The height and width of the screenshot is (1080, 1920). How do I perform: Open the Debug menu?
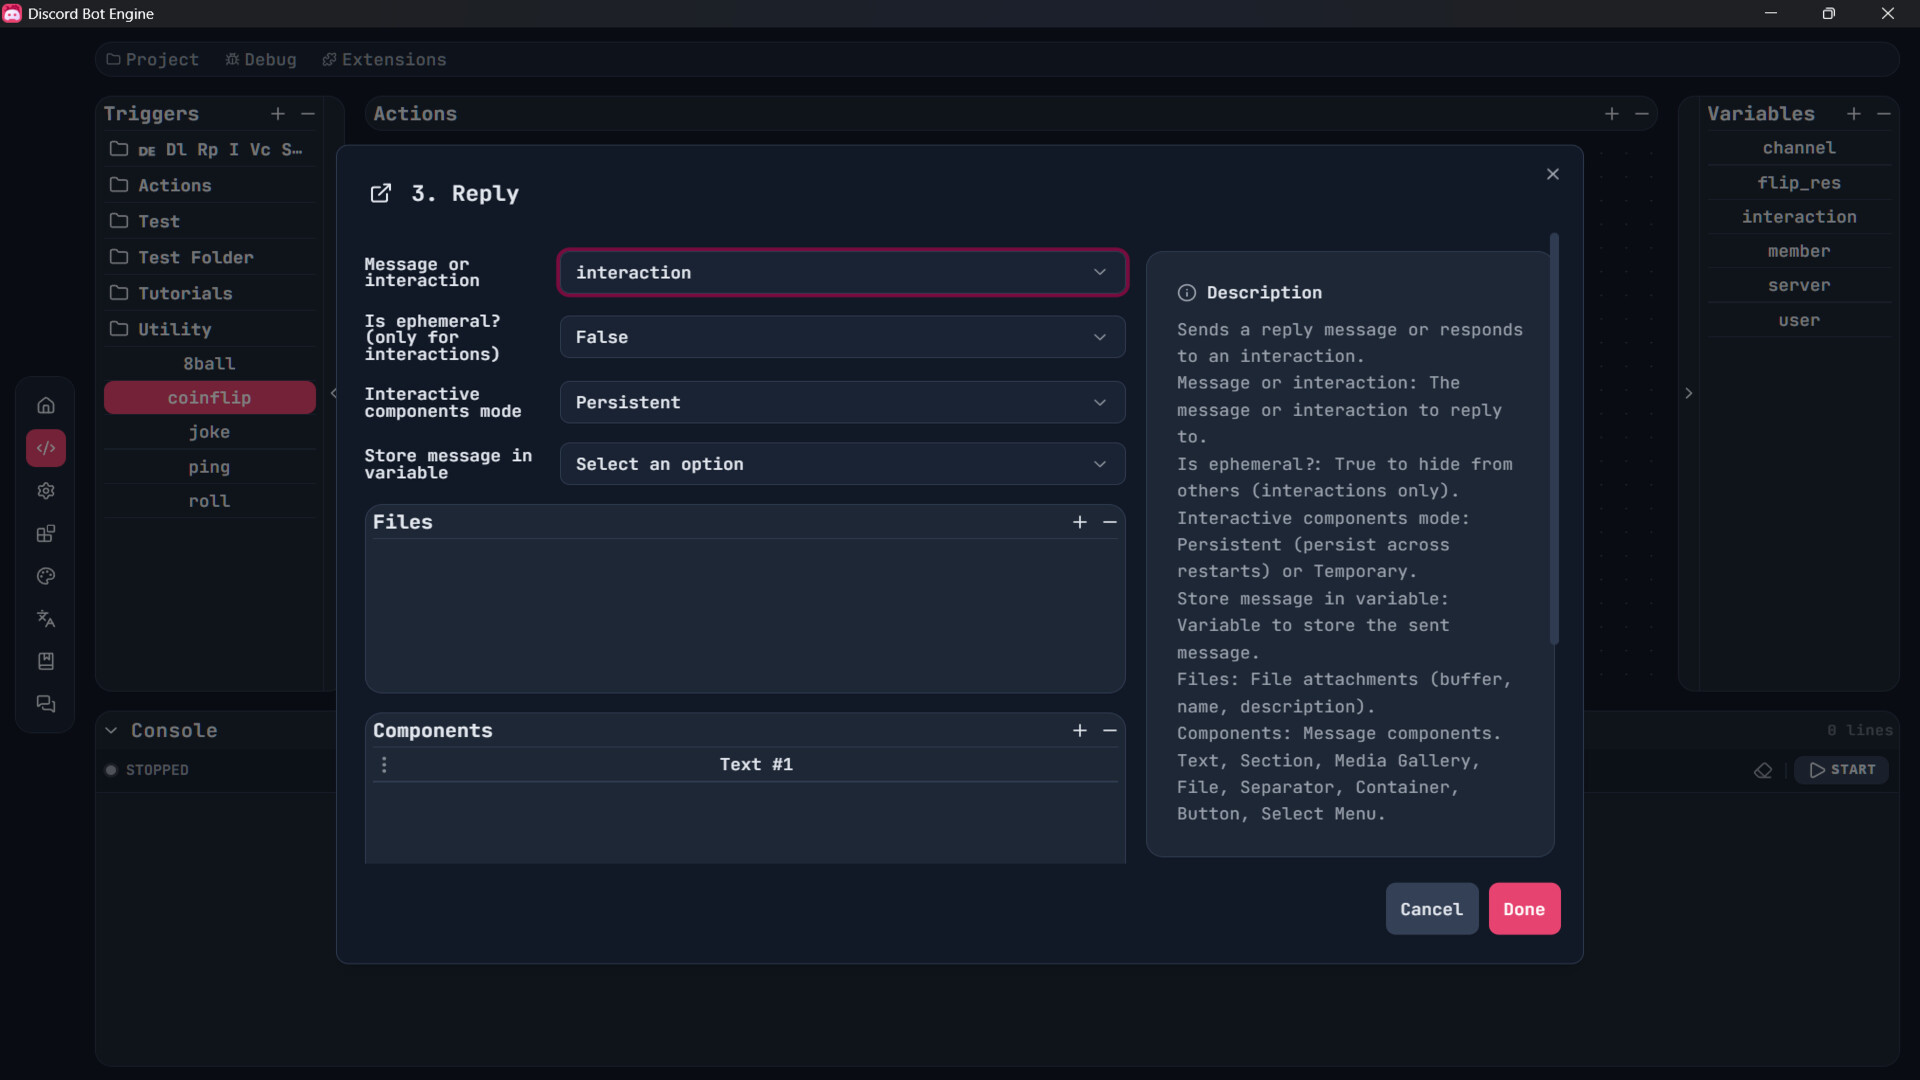coord(261,60)
